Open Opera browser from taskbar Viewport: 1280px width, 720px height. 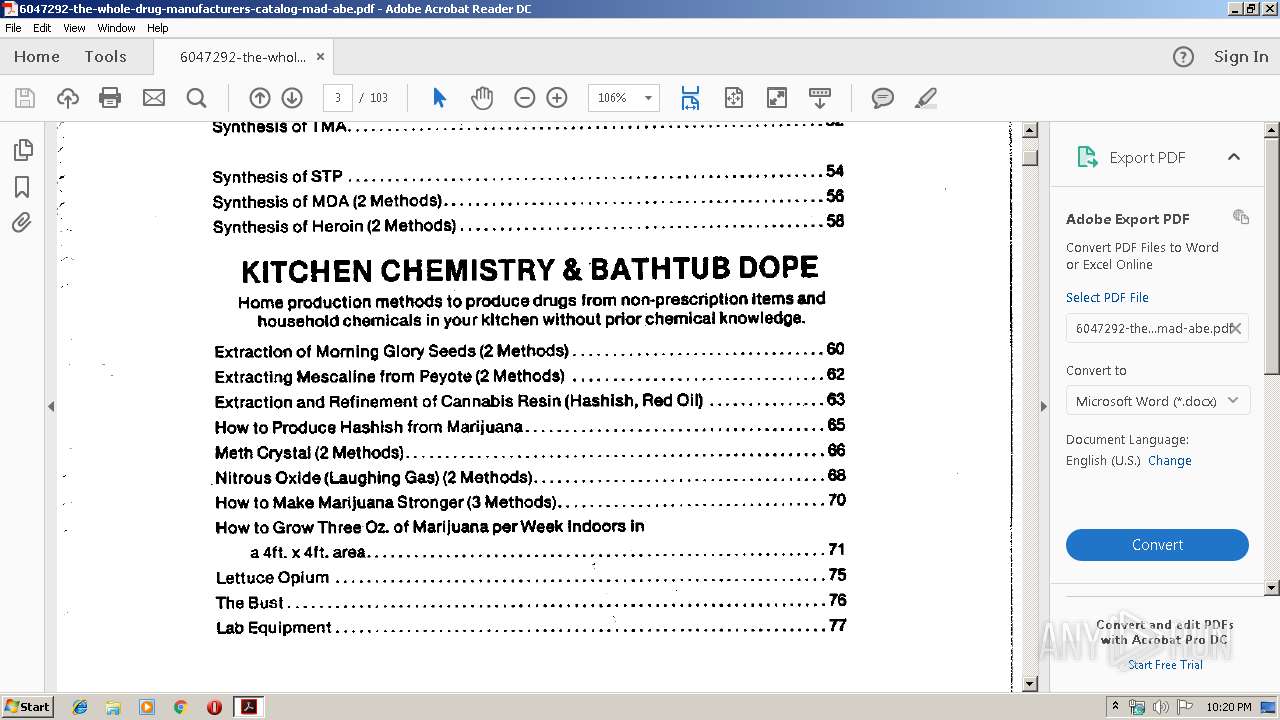click(214, 706)
